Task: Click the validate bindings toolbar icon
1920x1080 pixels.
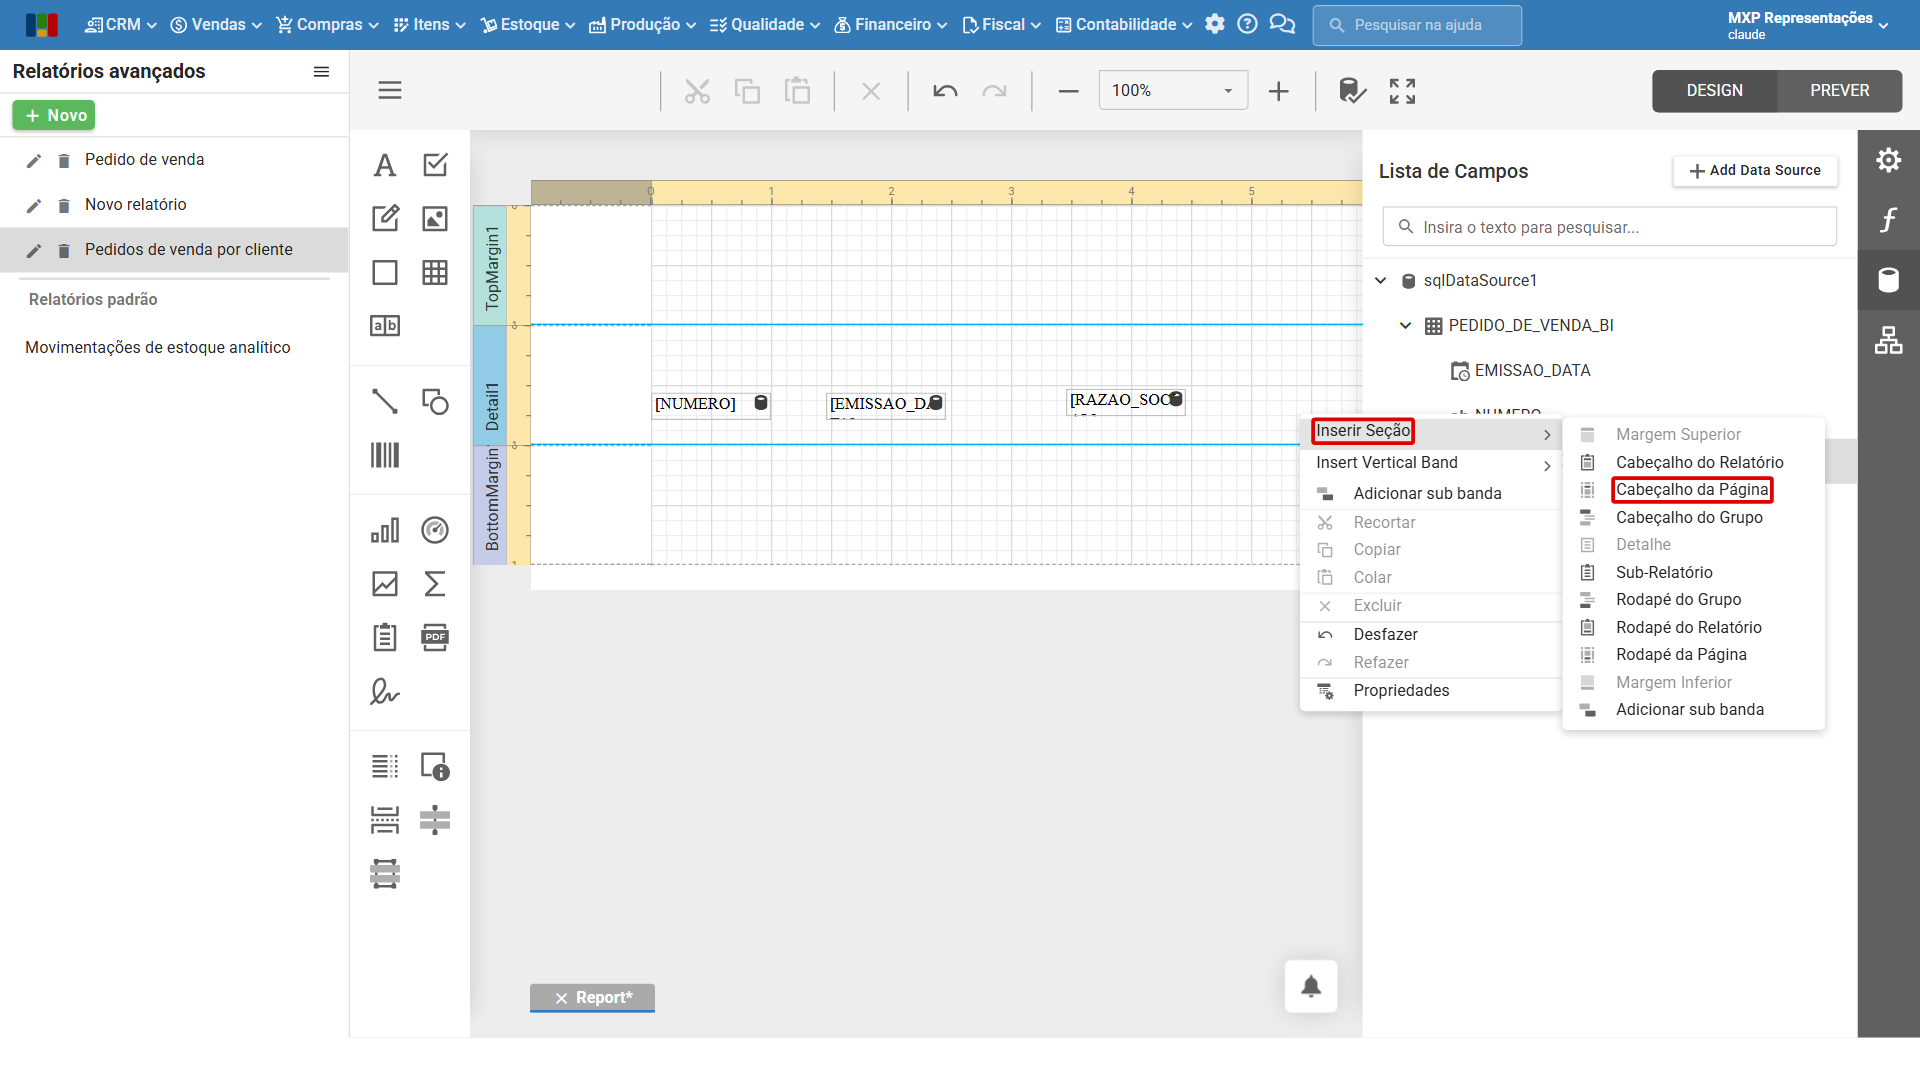Action: tap(1352, 91)
